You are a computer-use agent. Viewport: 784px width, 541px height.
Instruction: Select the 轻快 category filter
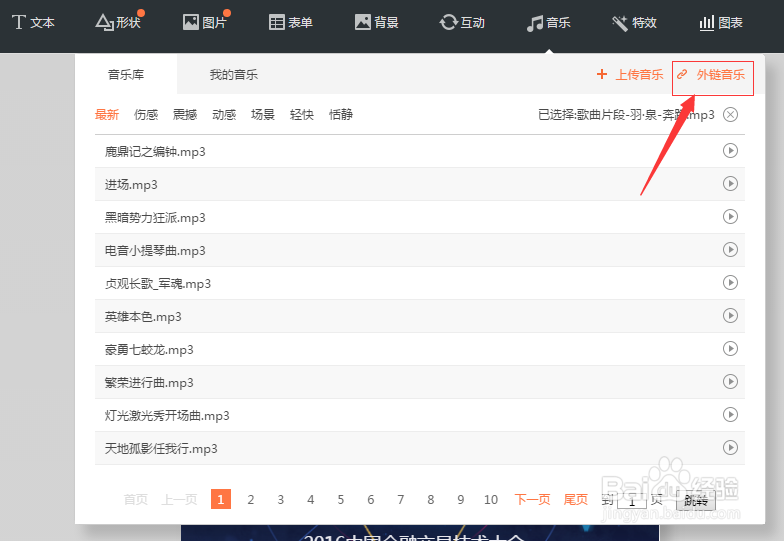[x=302, y=114]
